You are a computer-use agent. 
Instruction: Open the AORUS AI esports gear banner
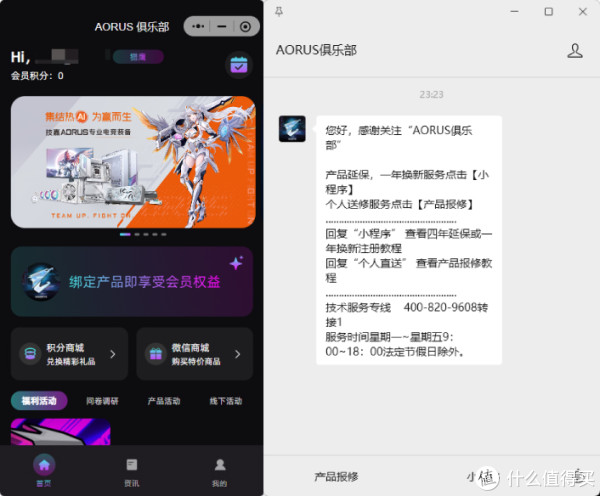(x=133, y=162)
